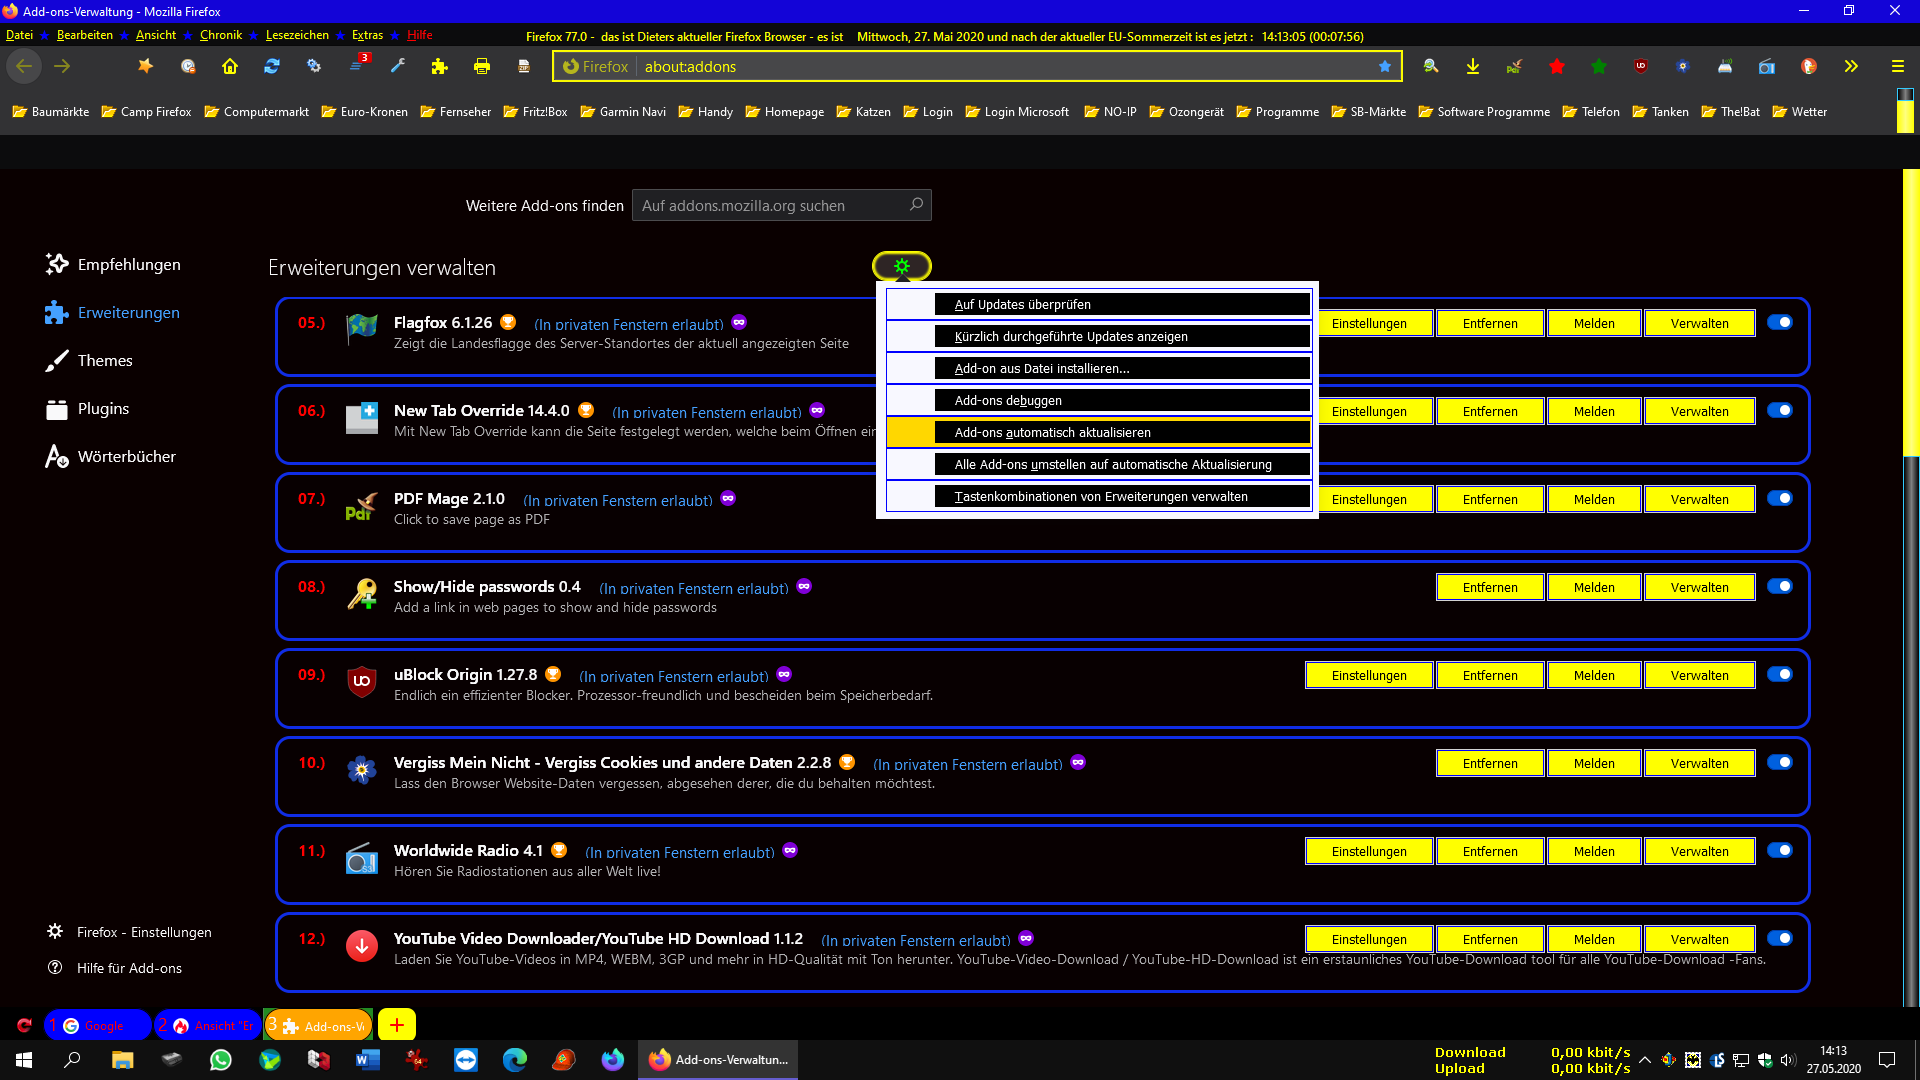
Task: Click the downloads arrow icon
Action: pyautogui.click(x=1473, y=66)
